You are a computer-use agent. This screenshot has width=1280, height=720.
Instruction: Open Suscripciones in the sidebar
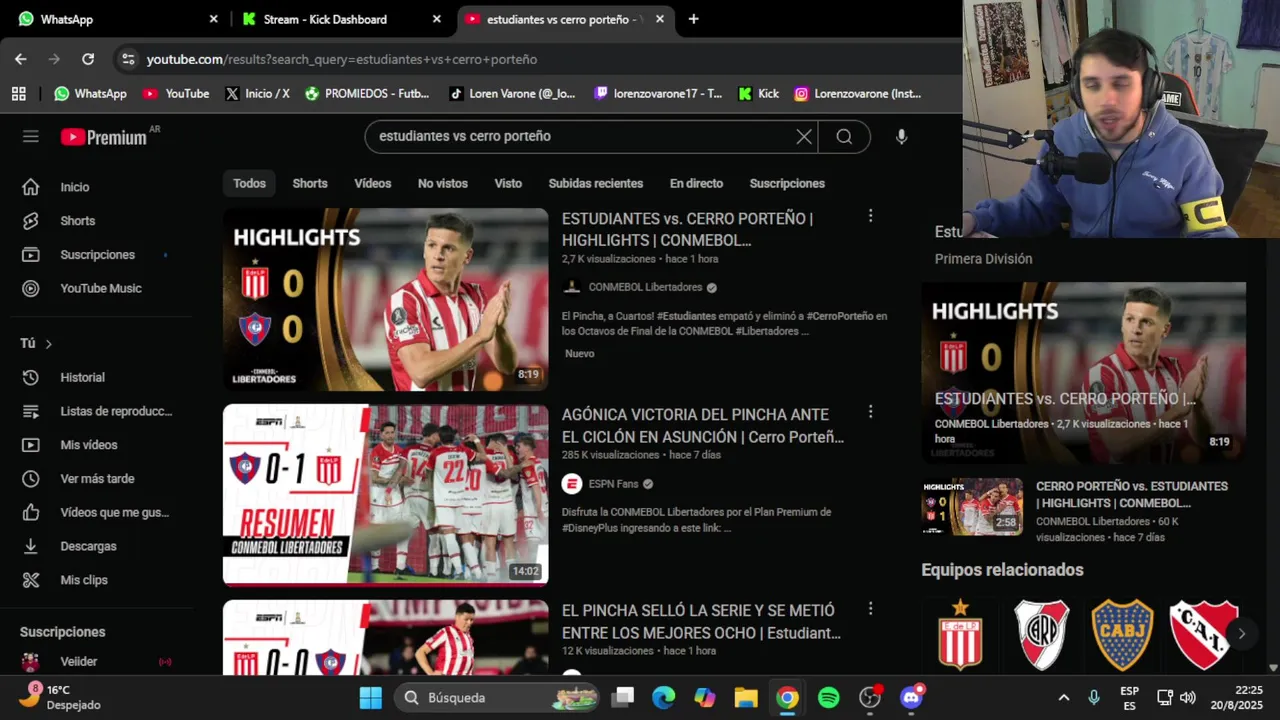pyautogui.click(x=96, y=255)
